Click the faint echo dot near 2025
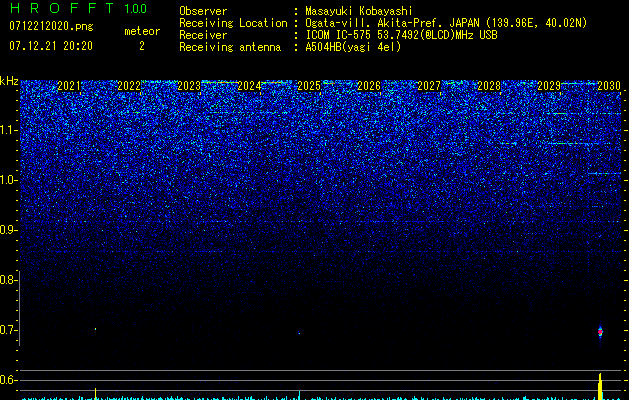Image resolution: width=629 pixels, height=400 pixels. (299, 333)
